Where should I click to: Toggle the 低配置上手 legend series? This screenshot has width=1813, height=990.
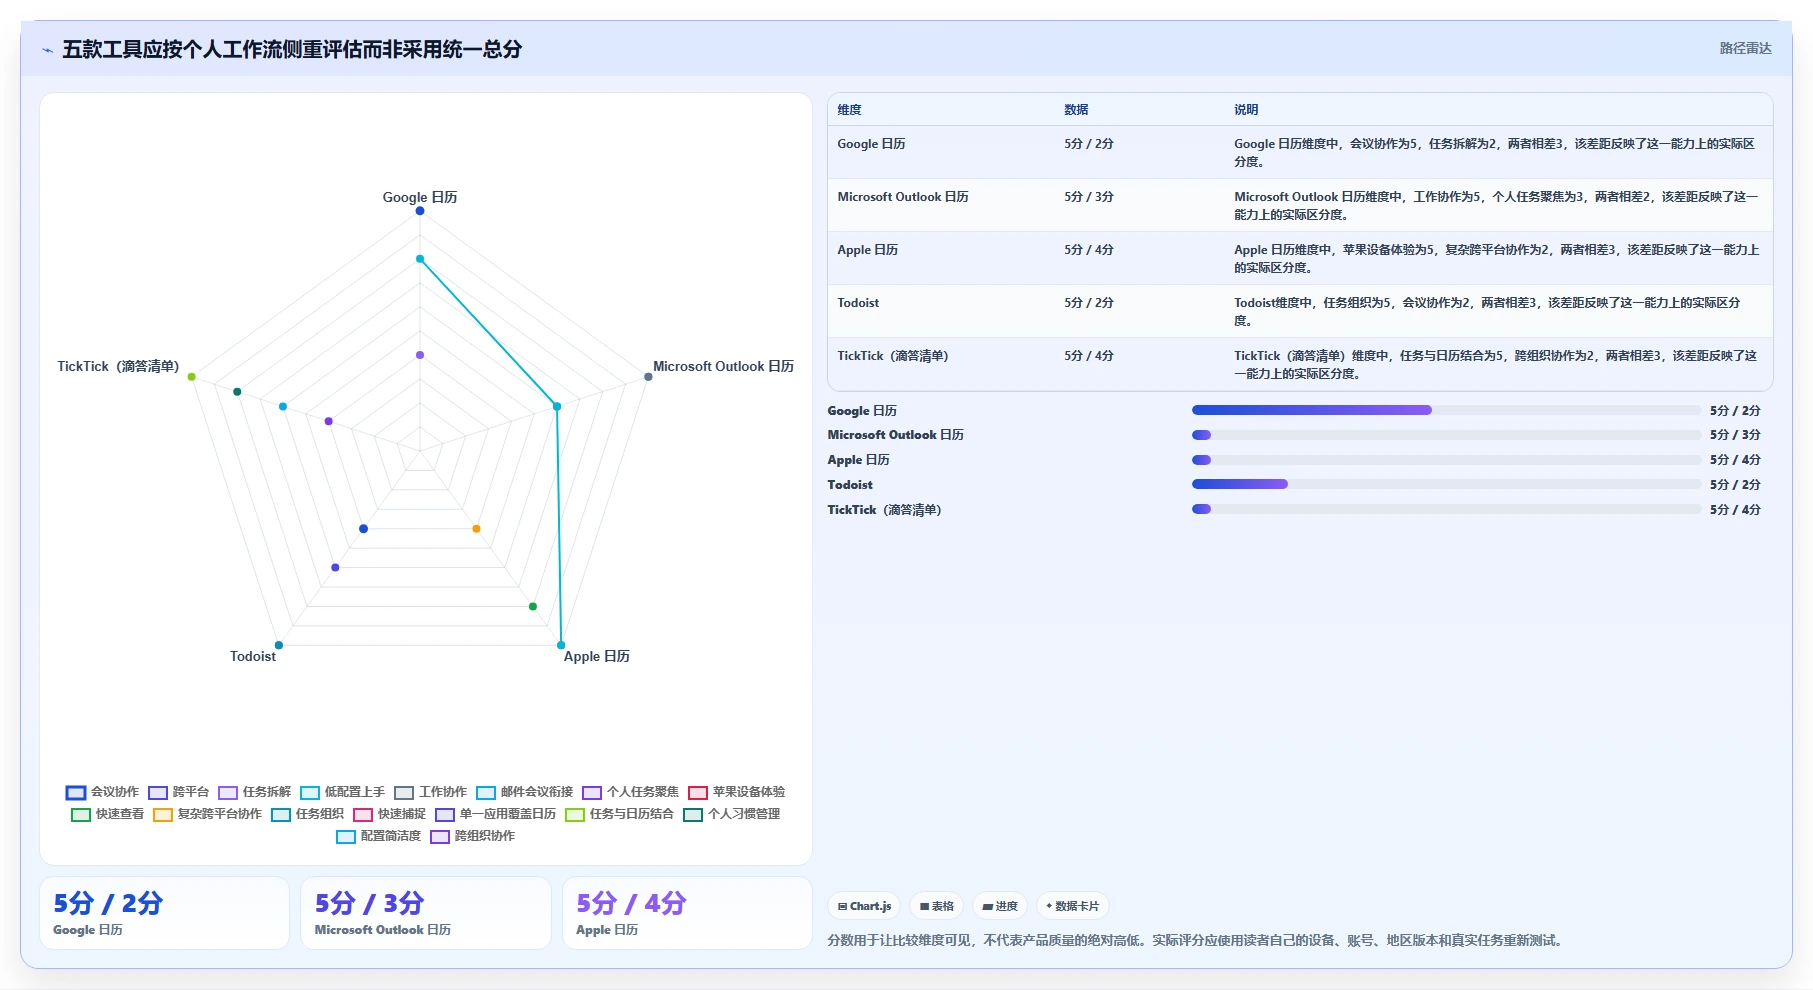[343, 792]
